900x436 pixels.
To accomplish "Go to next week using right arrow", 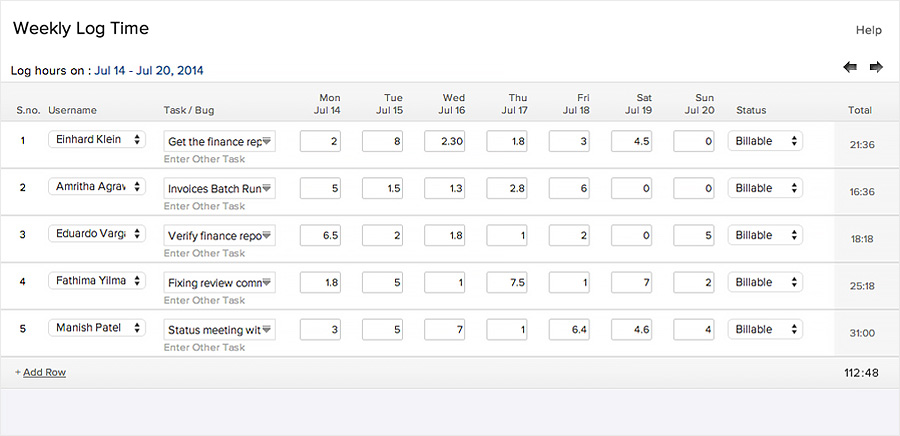I will tap(876, 67).
